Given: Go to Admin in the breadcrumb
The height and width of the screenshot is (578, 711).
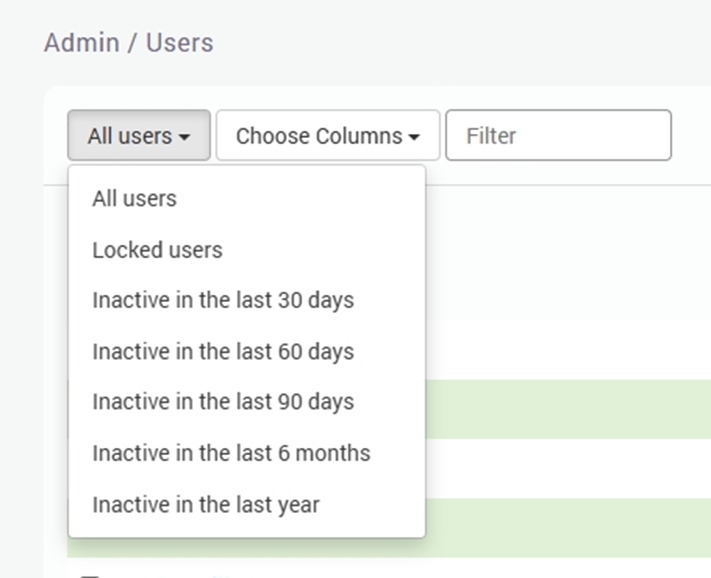Looking at the screenshot, I should pyautogui.click(x=81, y=43).
